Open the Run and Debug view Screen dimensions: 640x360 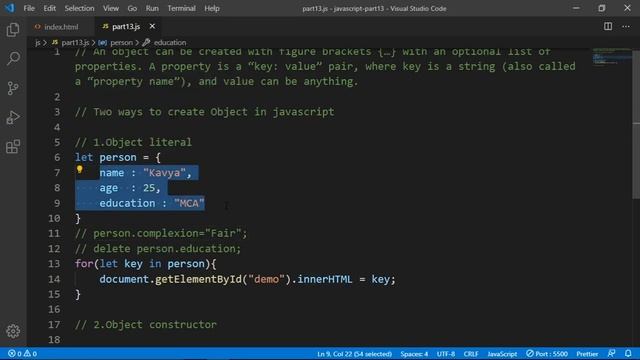[x=13, y=118]
